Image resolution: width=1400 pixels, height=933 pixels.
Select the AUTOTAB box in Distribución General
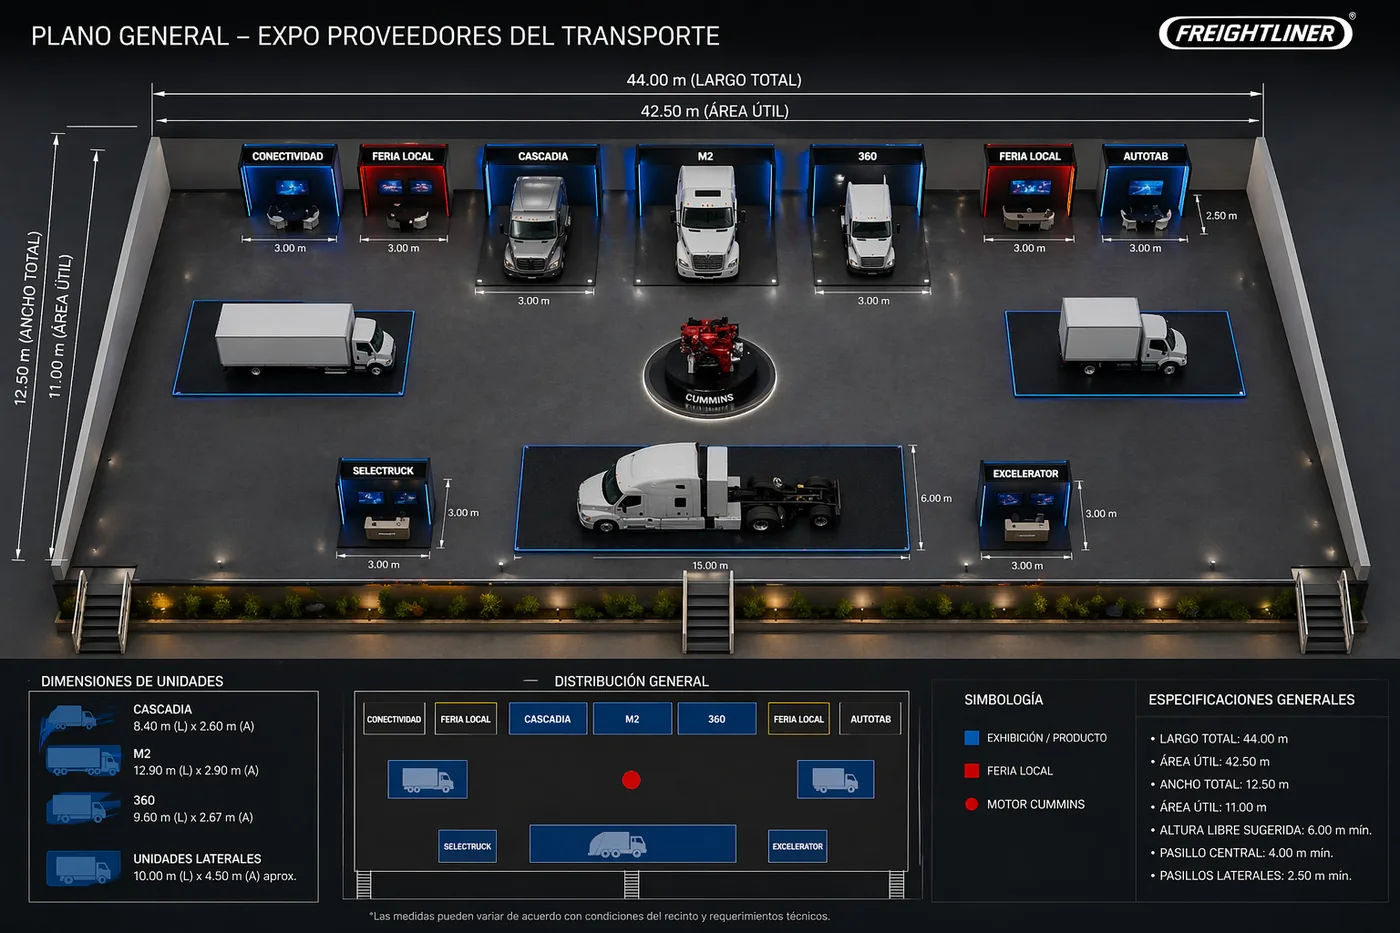(870, 719)
